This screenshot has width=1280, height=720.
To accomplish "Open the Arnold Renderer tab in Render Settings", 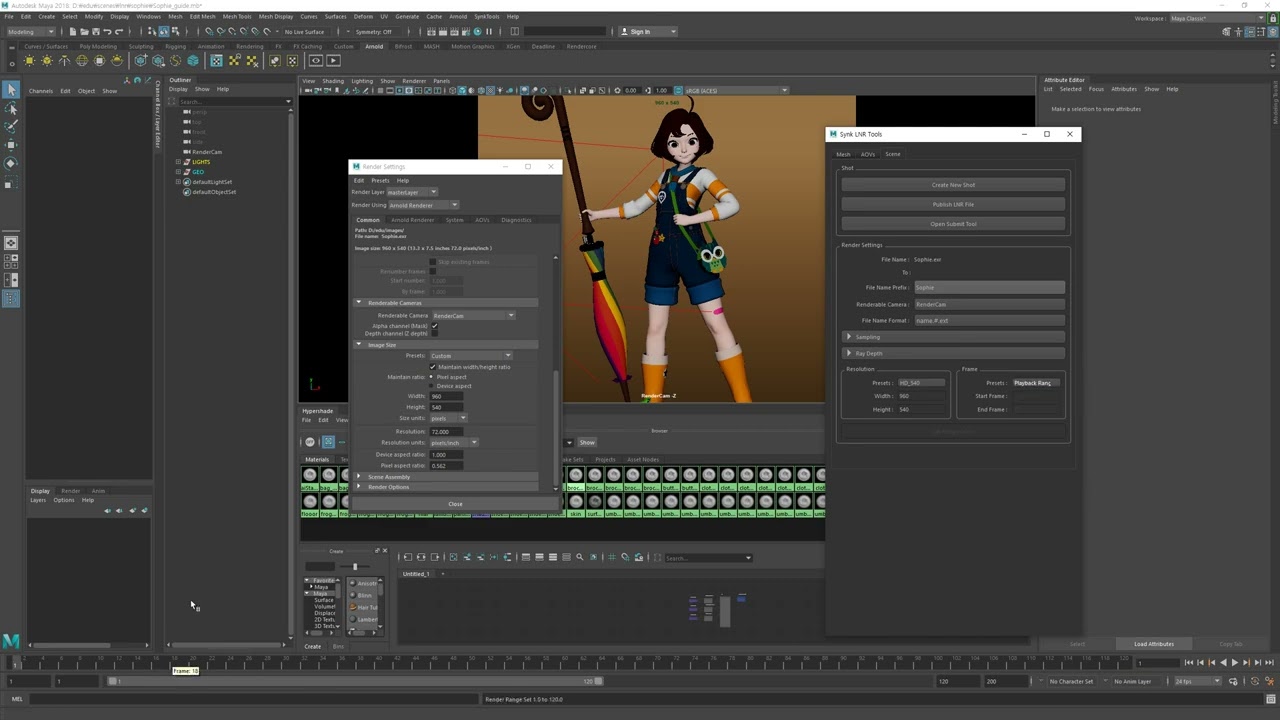I will pos(412,220).
